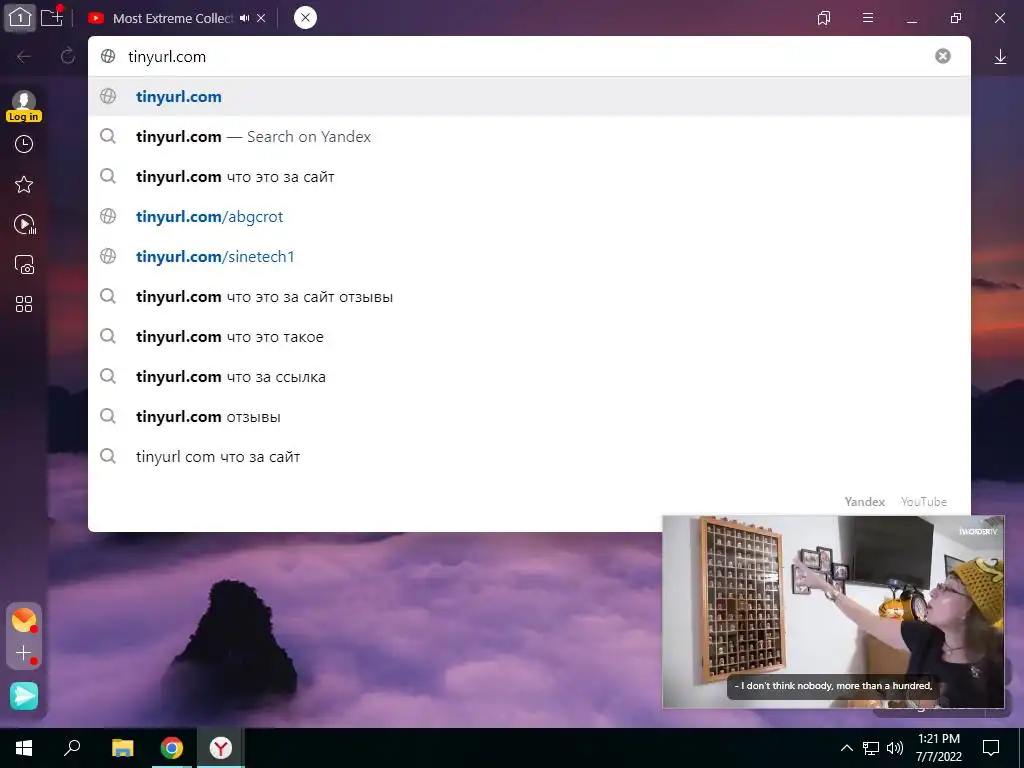Open the notification center icon
This screenshot has width=1024, height=768.
pyautogui.click(x=991, y=748)
